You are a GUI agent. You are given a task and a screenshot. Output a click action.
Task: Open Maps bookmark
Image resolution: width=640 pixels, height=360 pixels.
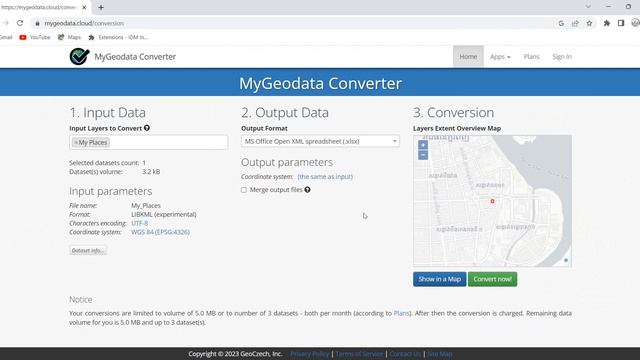tap(69, 37)
